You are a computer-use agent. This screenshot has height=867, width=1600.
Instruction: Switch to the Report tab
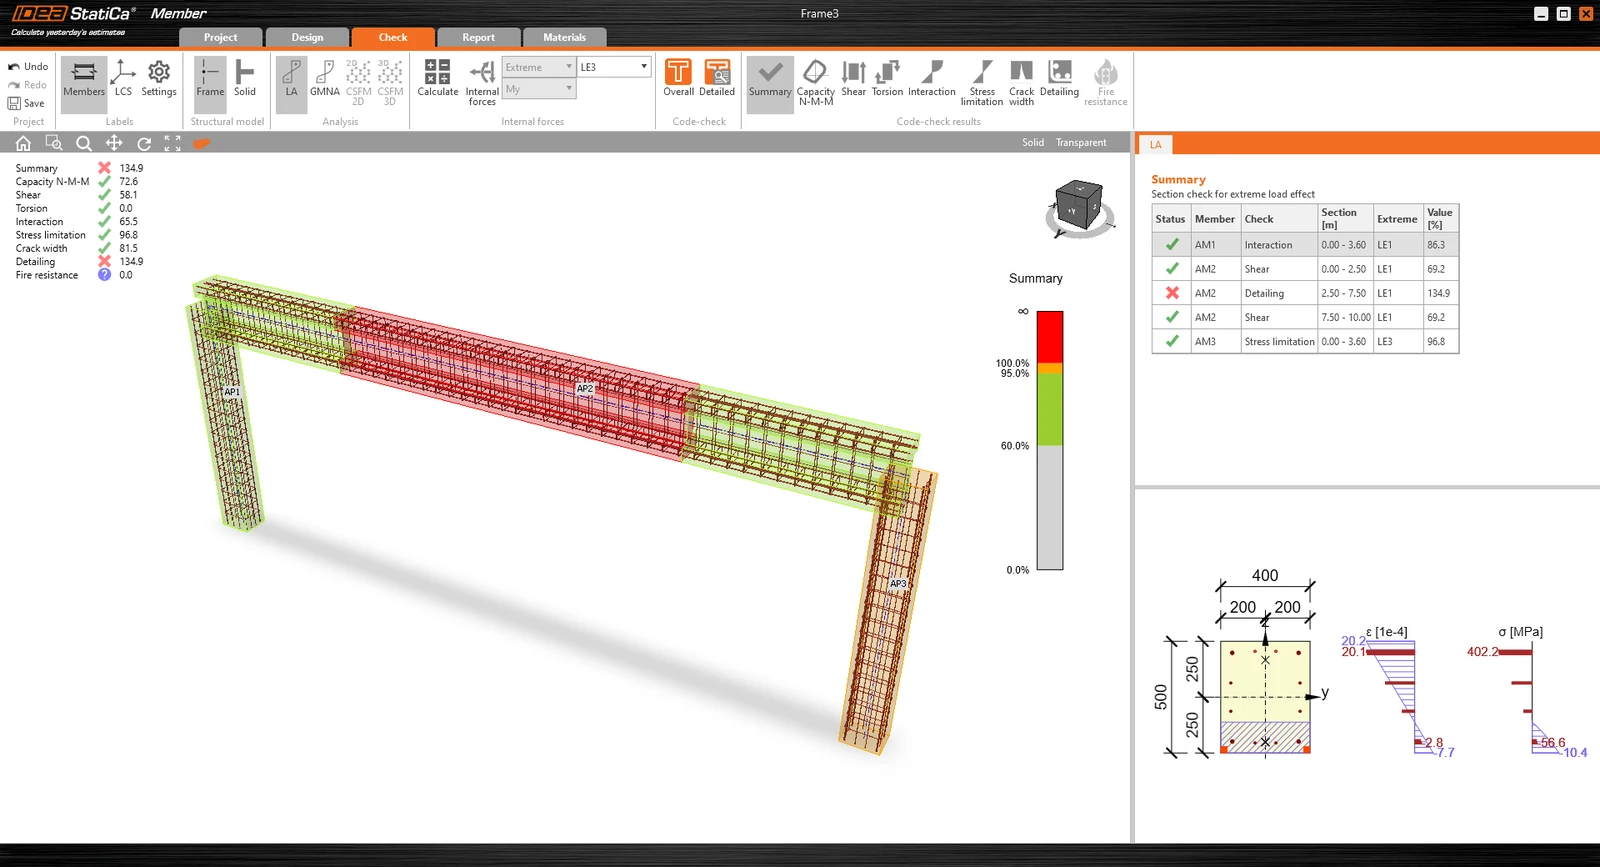478,37
